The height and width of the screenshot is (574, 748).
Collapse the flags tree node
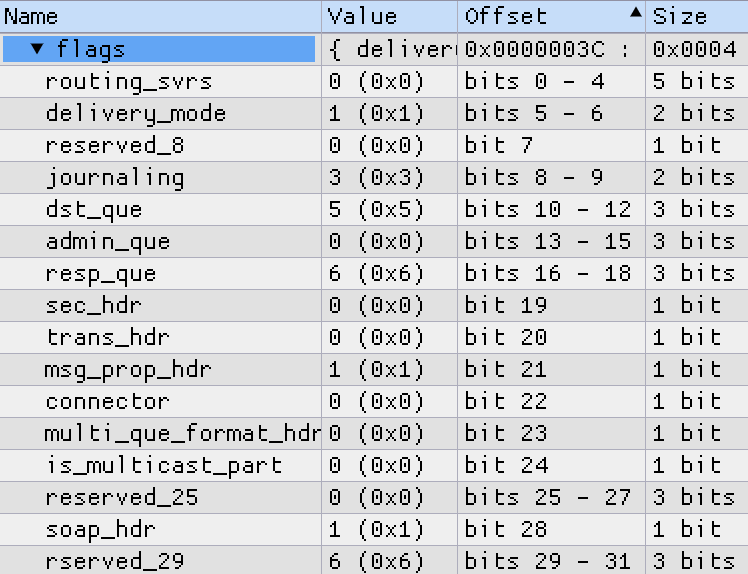coord(37,48)
